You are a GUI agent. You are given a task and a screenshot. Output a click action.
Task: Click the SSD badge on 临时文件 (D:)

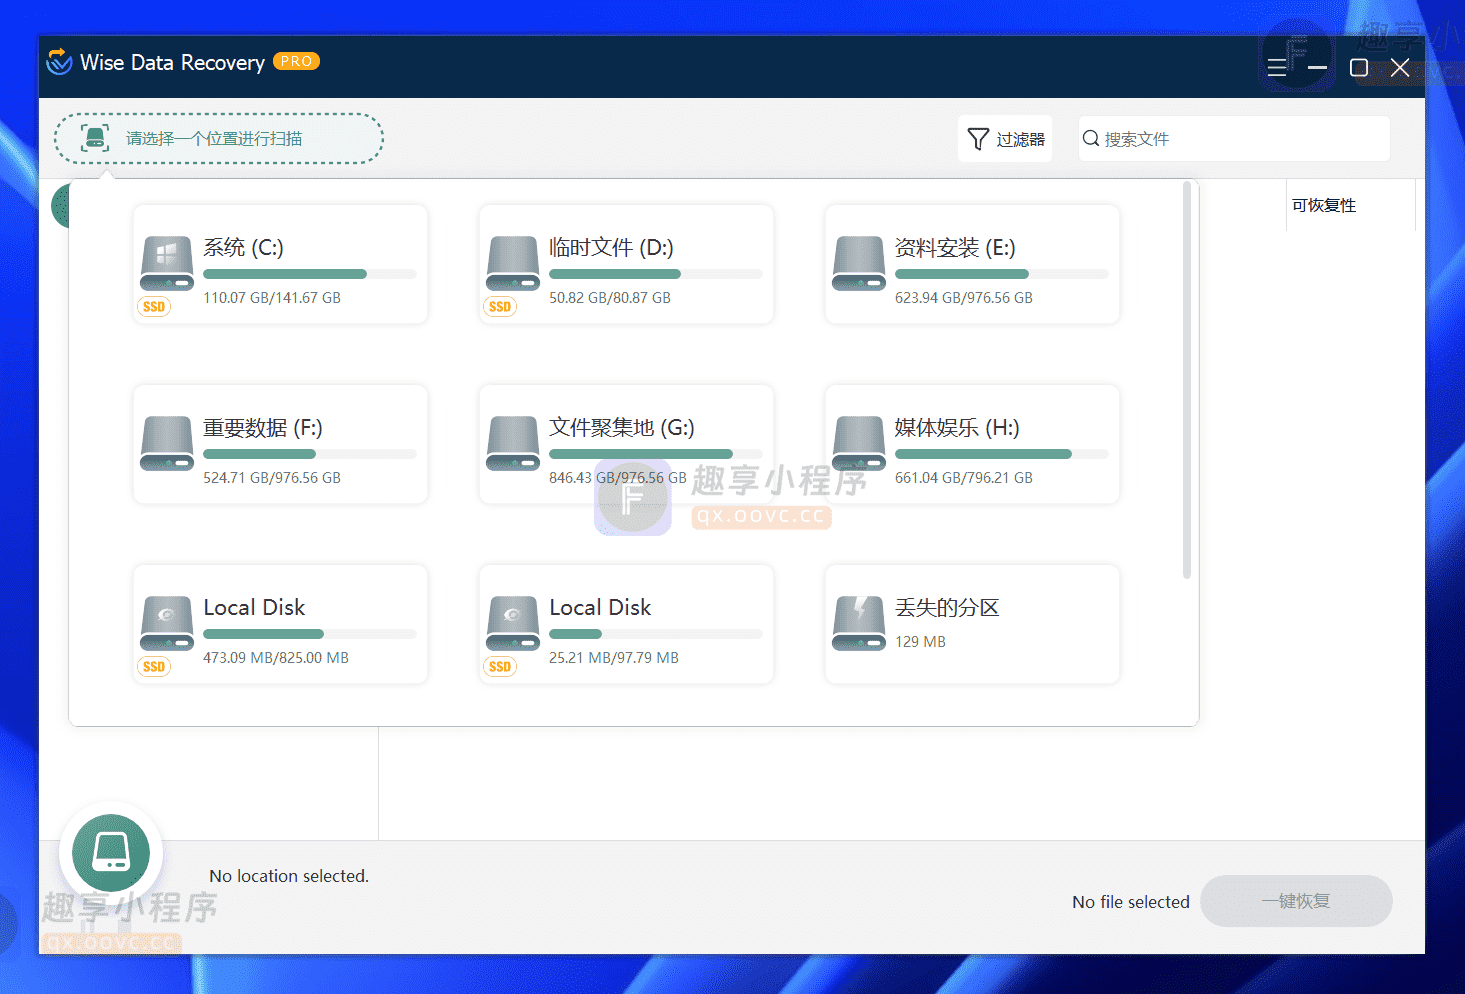500,307
